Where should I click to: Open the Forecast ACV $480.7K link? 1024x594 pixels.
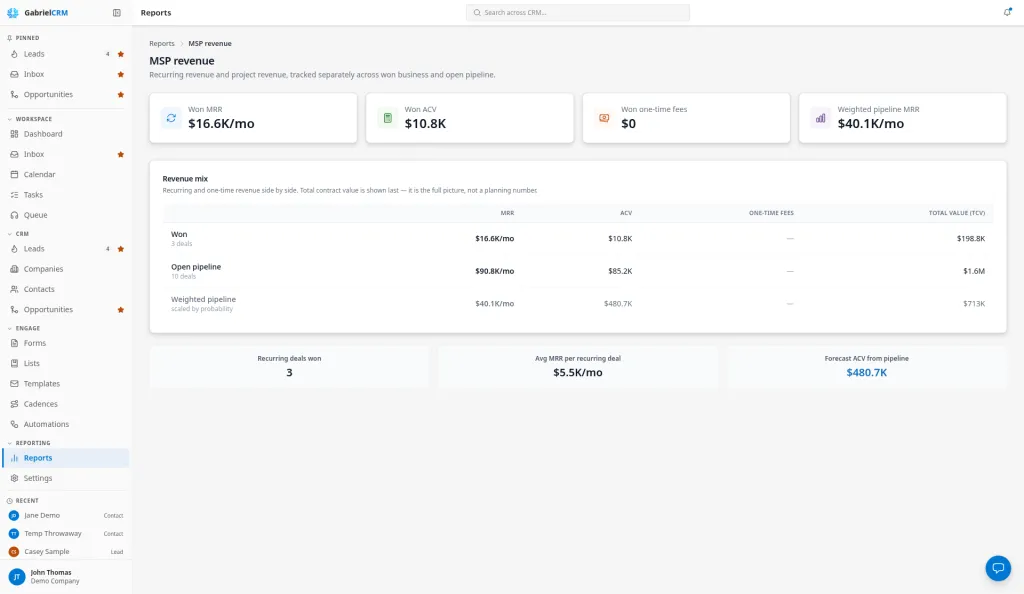coord(867,373)
